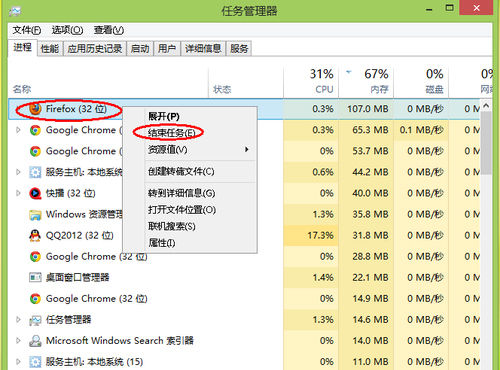Screen dimensions: 500x370
Task: Click the Microsoft Windows Search 索引器 icon
Action: pyautogui.click(x=35, y=341)
